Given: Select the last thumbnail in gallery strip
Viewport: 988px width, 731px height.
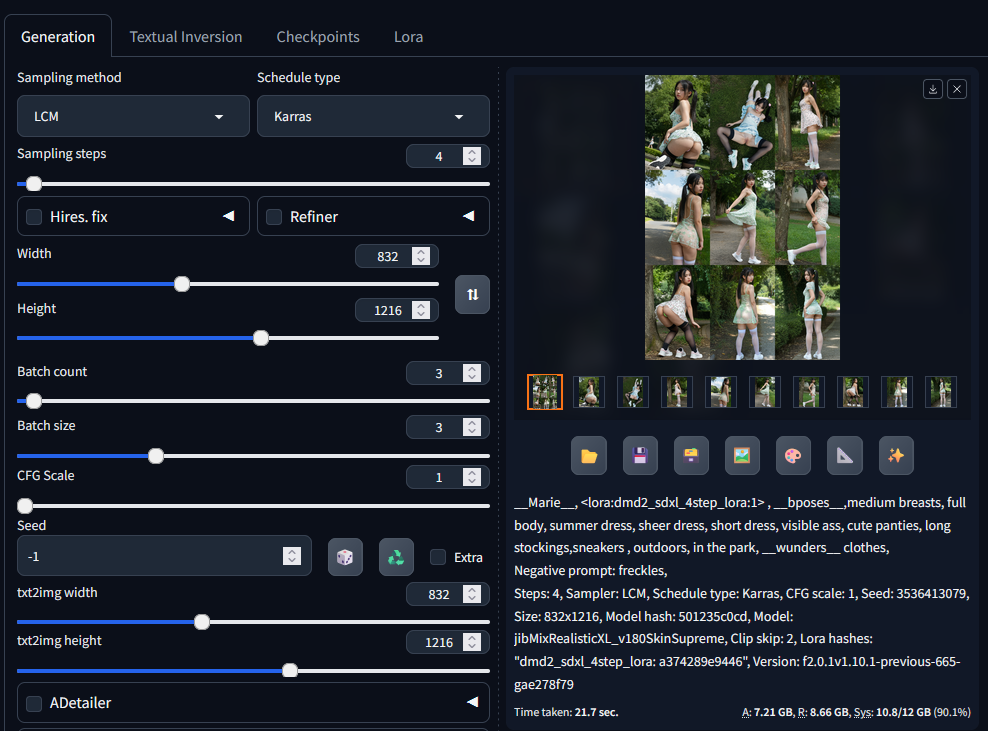Looking at the screenshot, I should click(x=941, y=392).
